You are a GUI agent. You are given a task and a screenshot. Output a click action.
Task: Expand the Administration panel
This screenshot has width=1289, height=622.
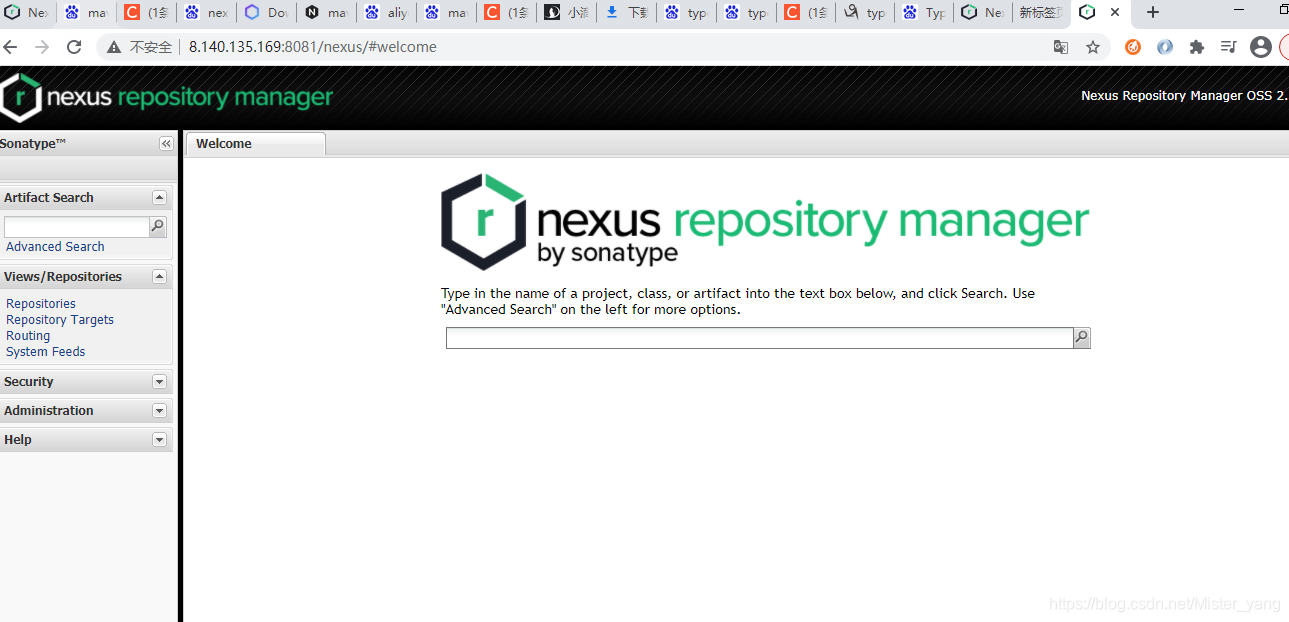159,411
